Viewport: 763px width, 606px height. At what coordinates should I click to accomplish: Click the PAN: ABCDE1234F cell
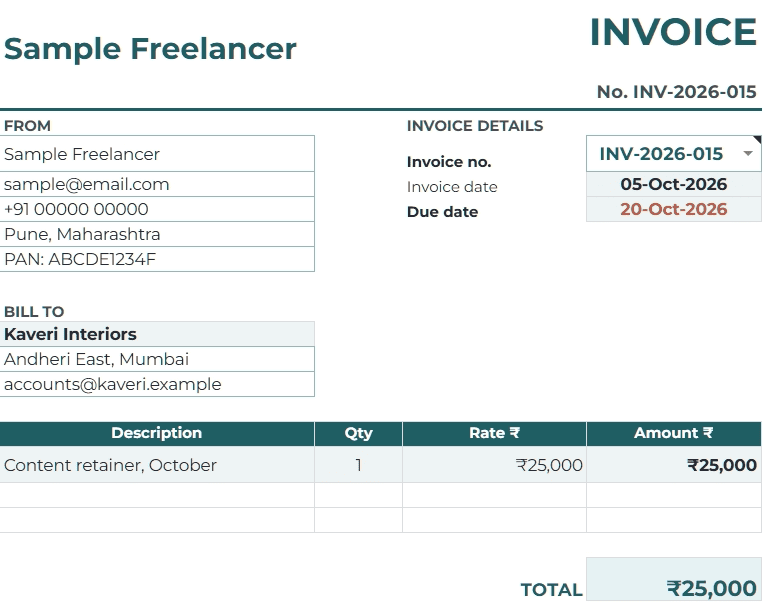(x=157, y=259)
